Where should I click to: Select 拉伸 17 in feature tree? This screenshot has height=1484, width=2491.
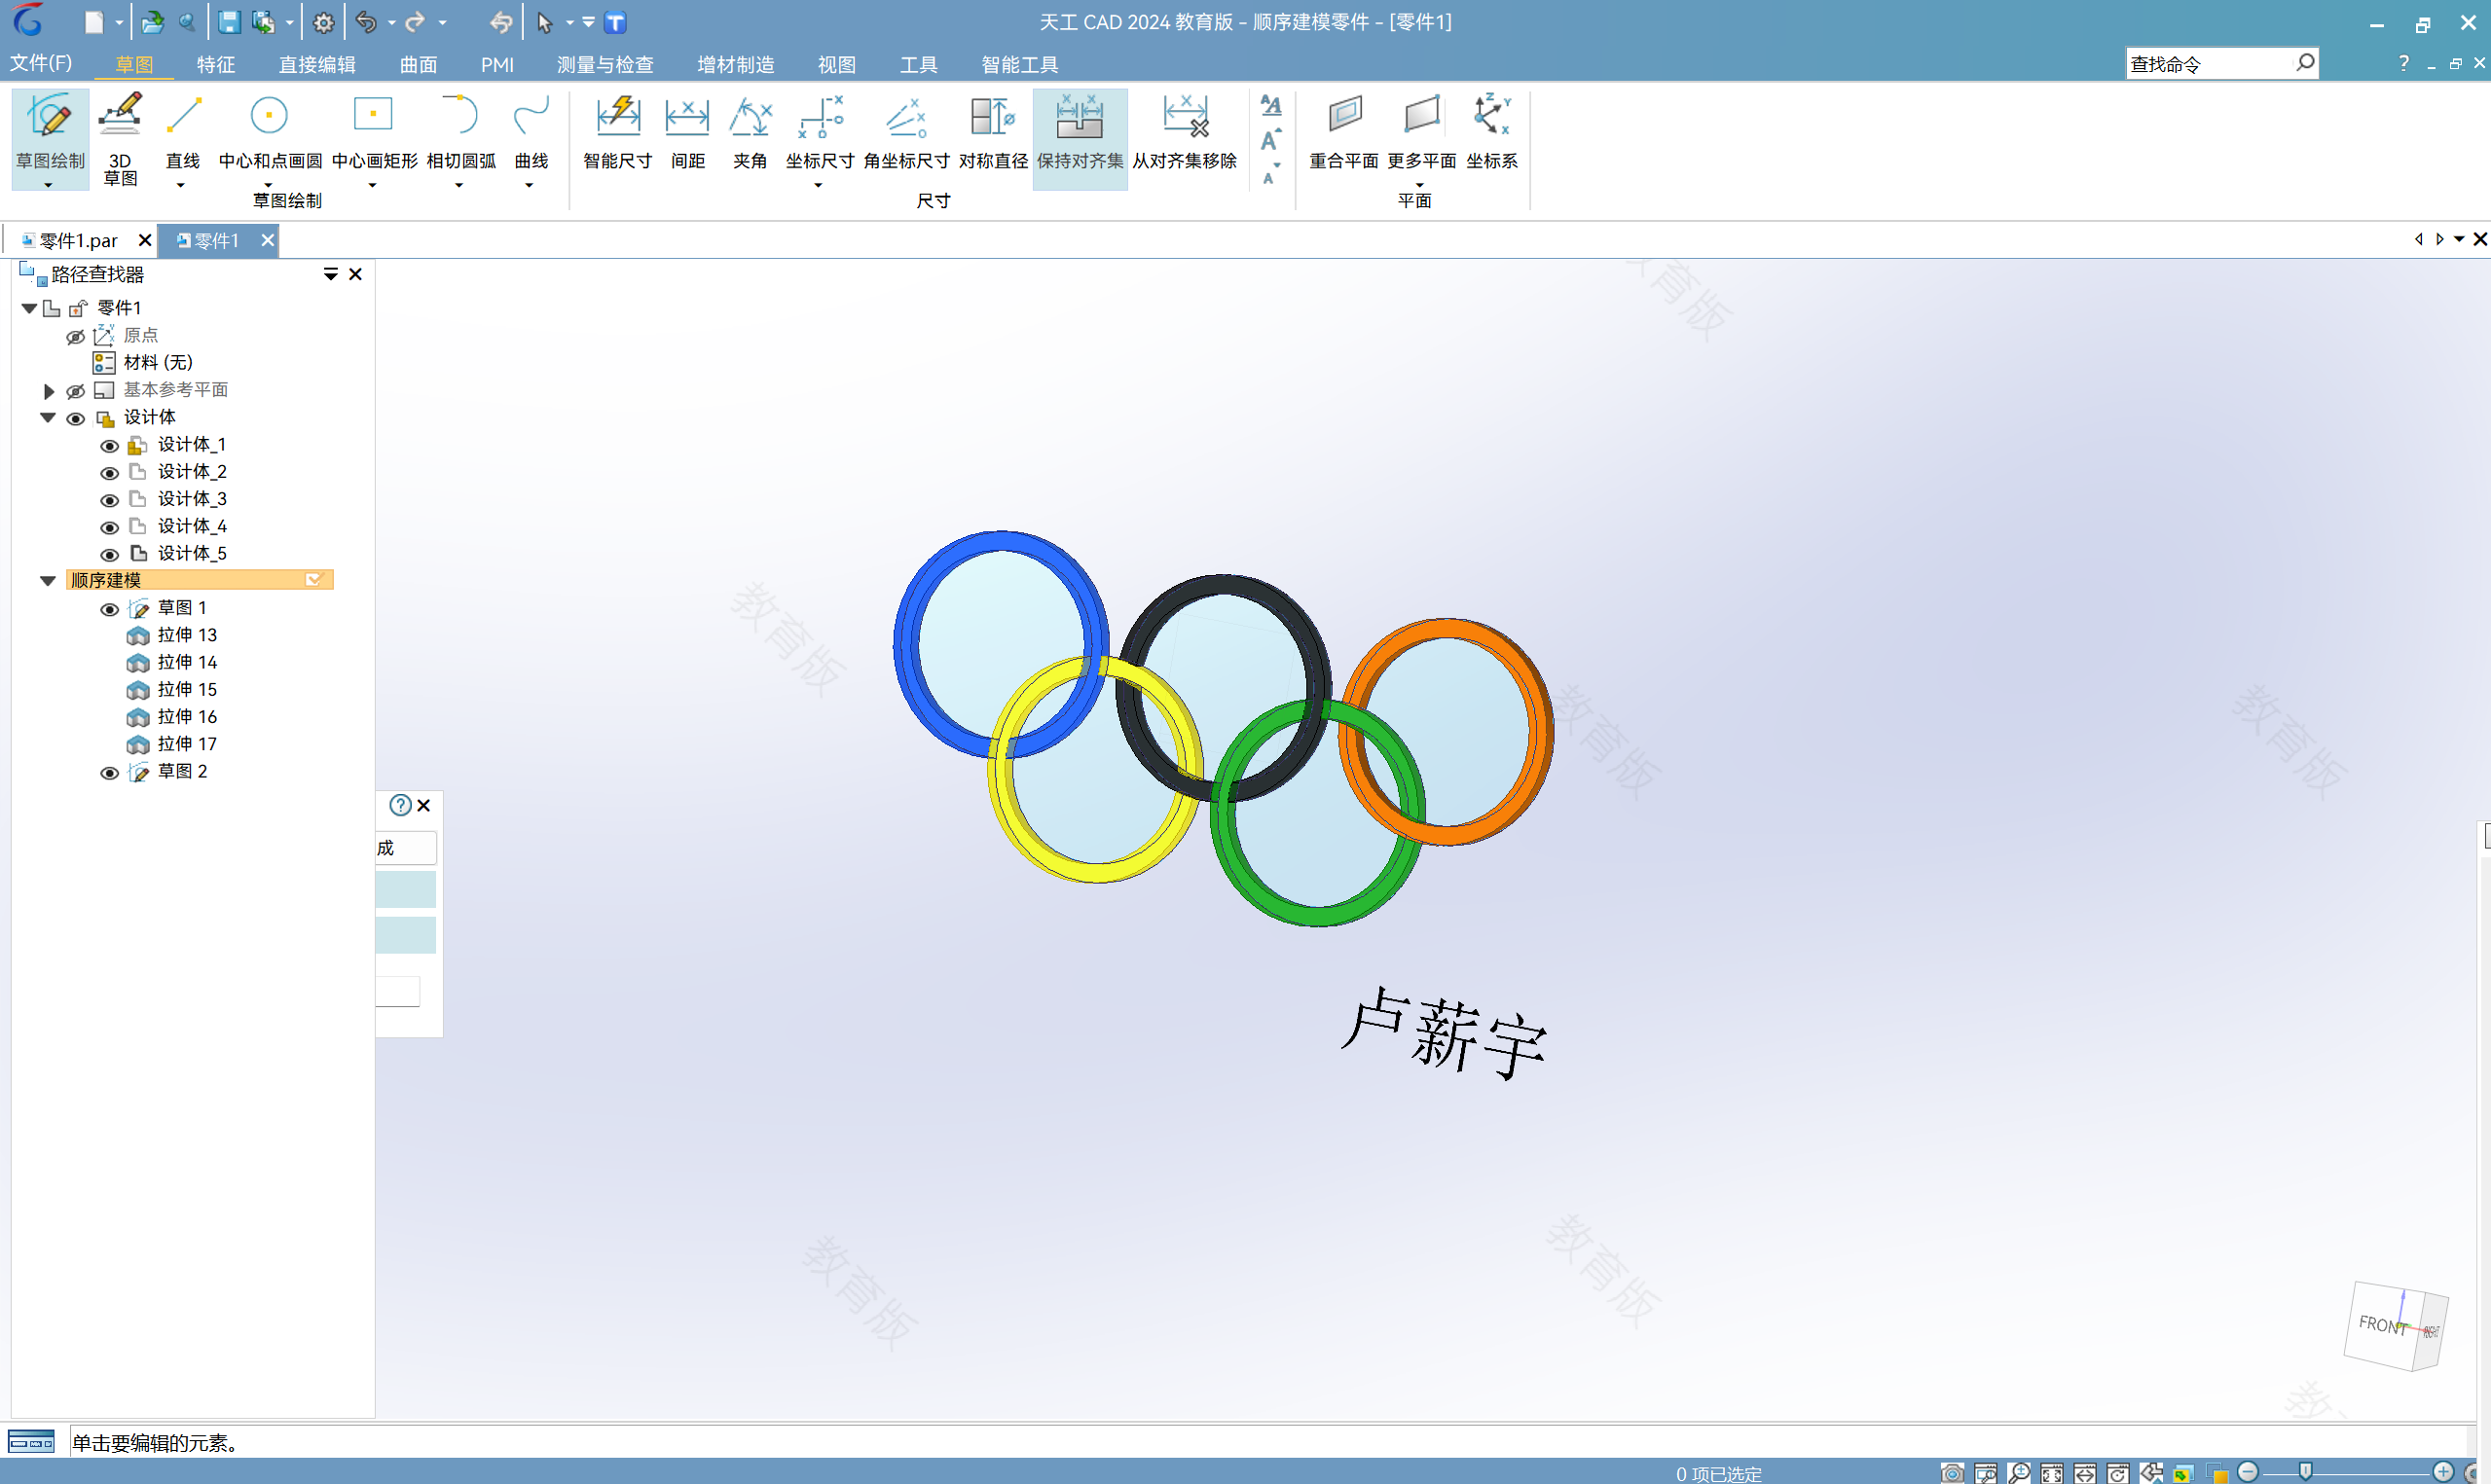click(187, 745)
